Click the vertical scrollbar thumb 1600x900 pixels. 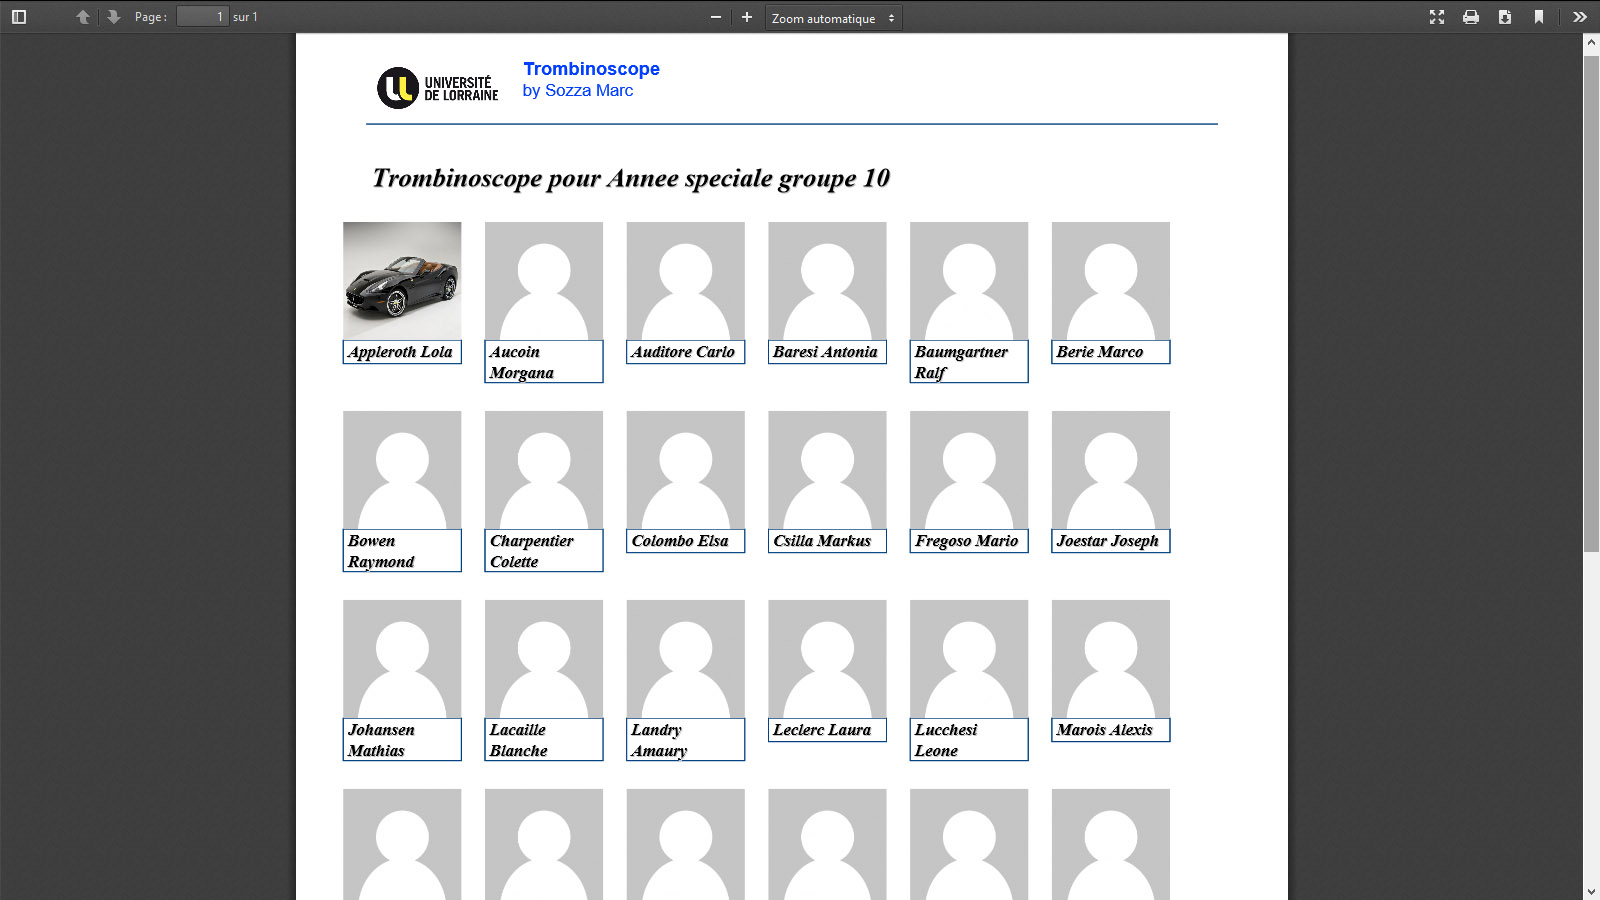point(1591,300)
